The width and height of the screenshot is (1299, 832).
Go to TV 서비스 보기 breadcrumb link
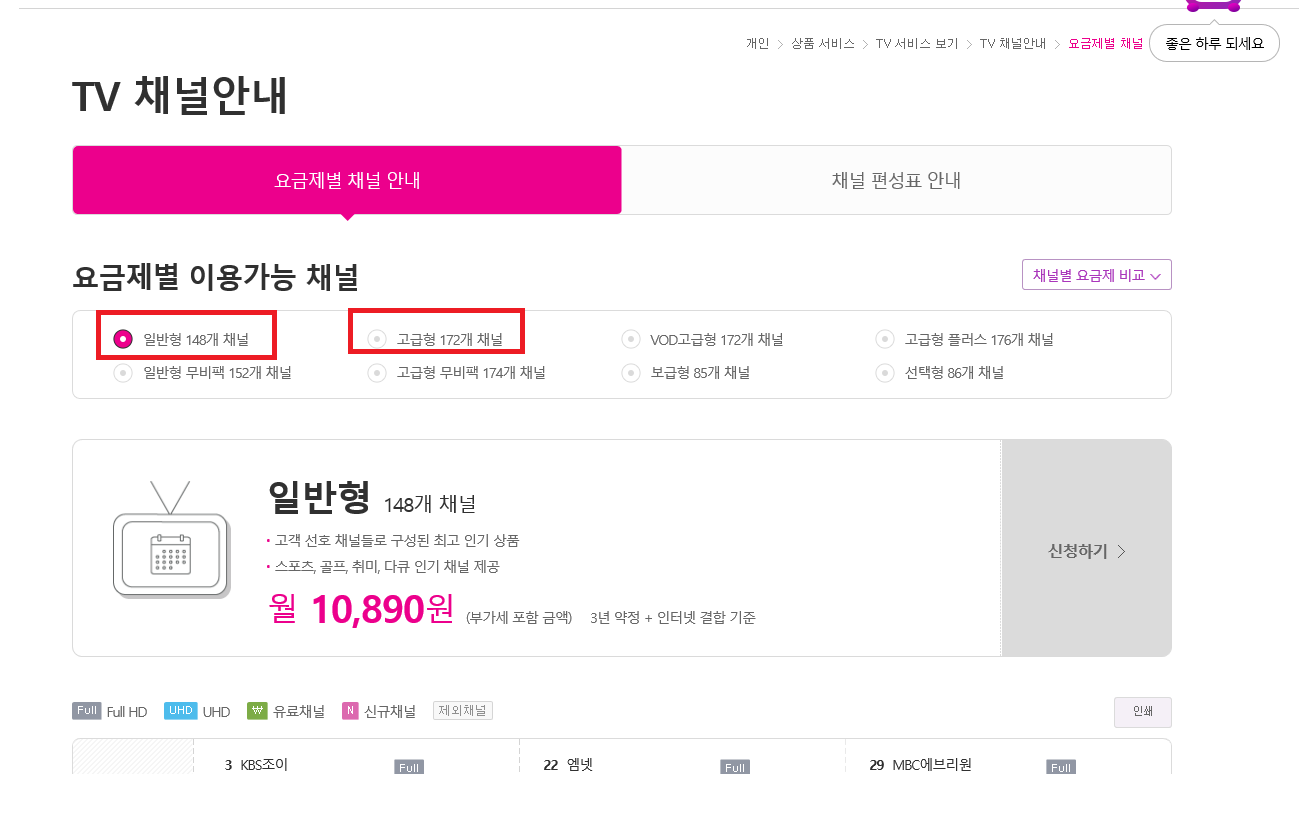(x=916, y=44)
